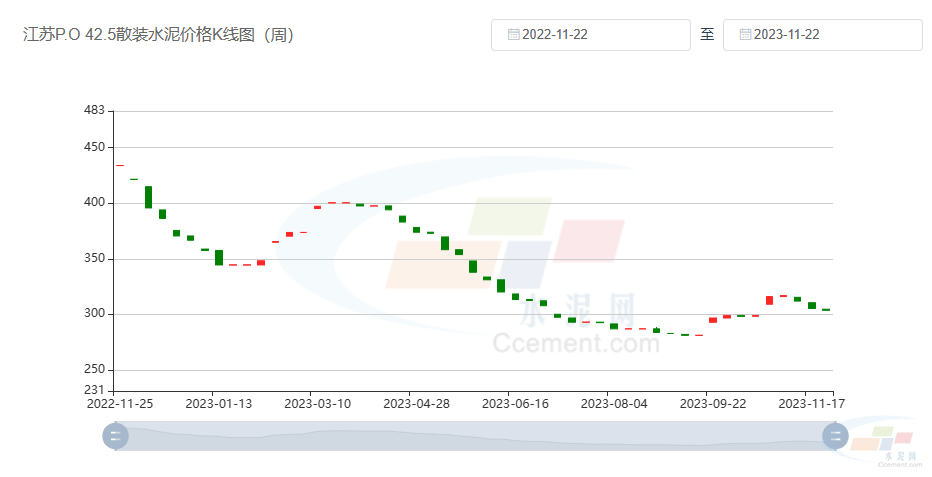Click the 2023-09-22 x-axis date label
This screenshot has width=932, height=477.
[x=713, y=404]
